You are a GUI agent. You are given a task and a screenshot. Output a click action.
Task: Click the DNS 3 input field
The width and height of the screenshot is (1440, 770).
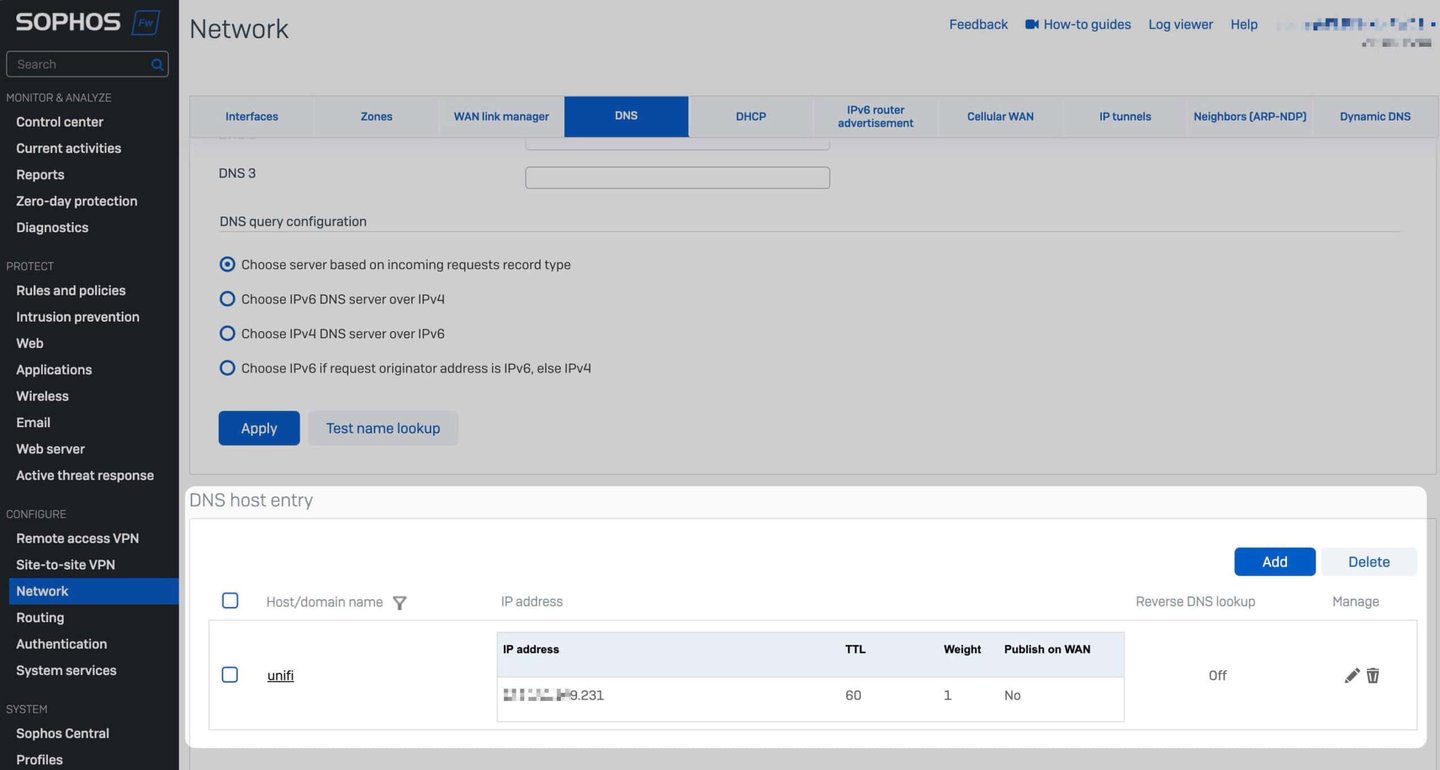677,178
